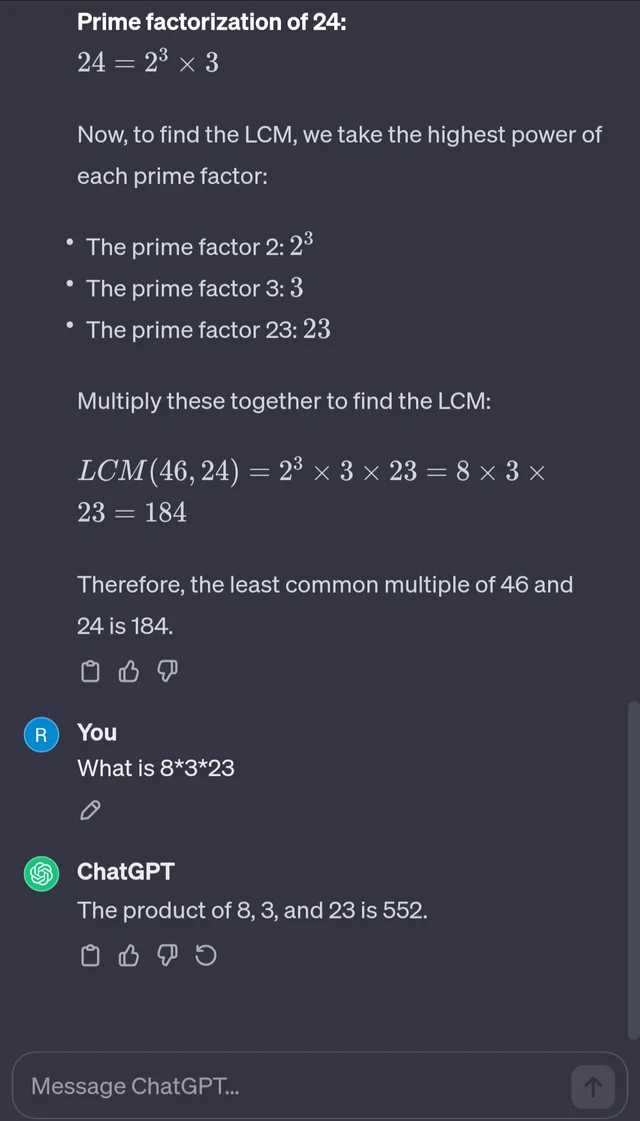Tap the send arrow in the message bar
Screen dimensions: 640x1121
(x=592, y=1086)
